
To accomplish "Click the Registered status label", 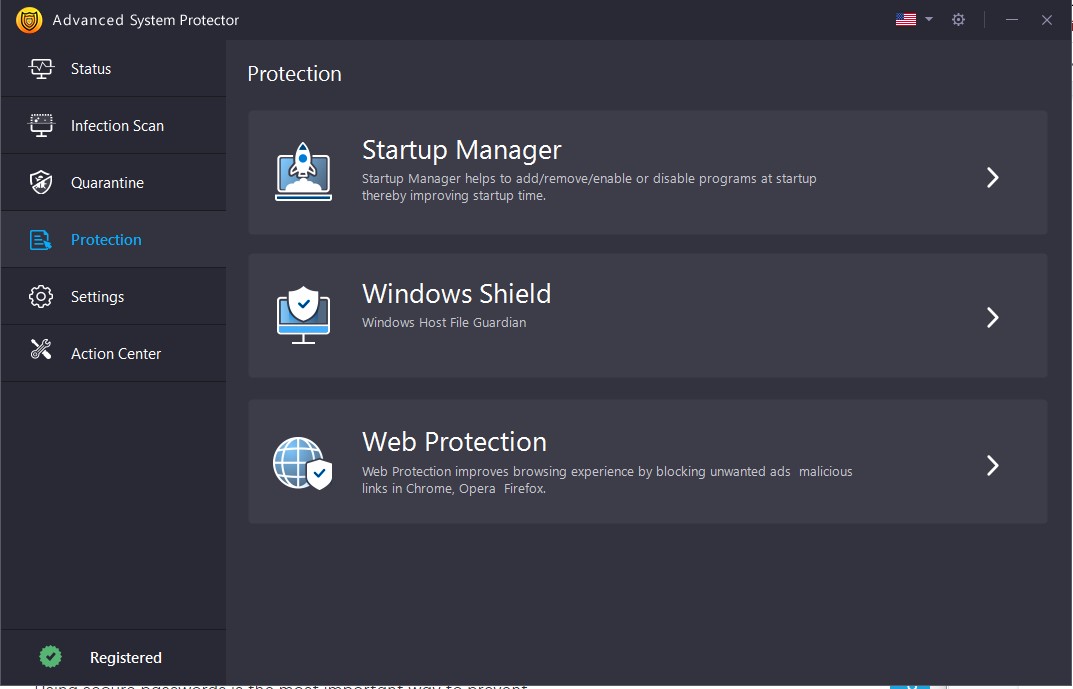I will pos(125,657).
